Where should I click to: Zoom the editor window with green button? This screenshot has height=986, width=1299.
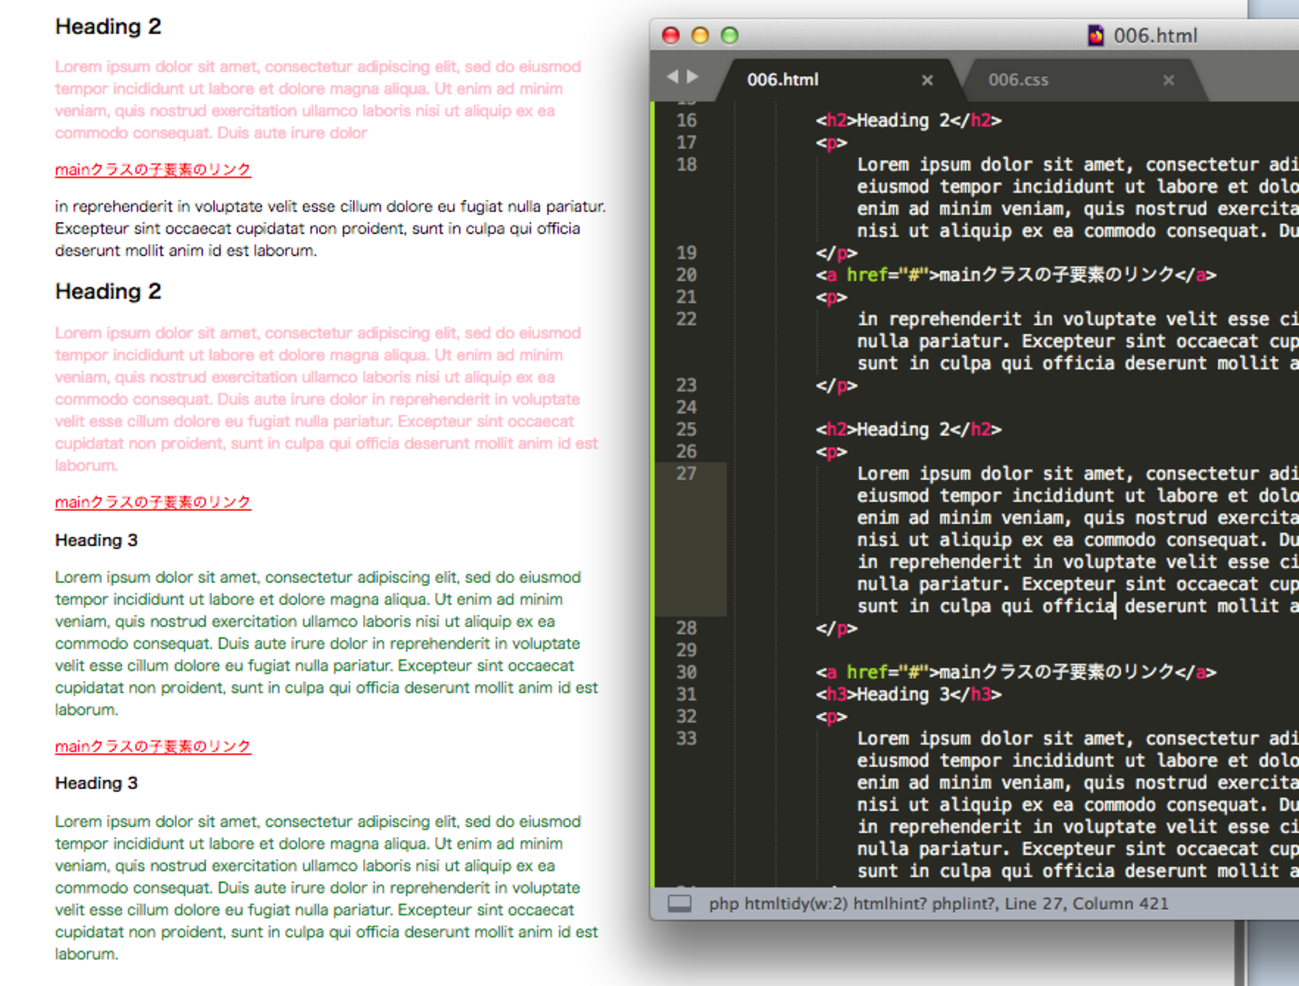tap(730, 36)
